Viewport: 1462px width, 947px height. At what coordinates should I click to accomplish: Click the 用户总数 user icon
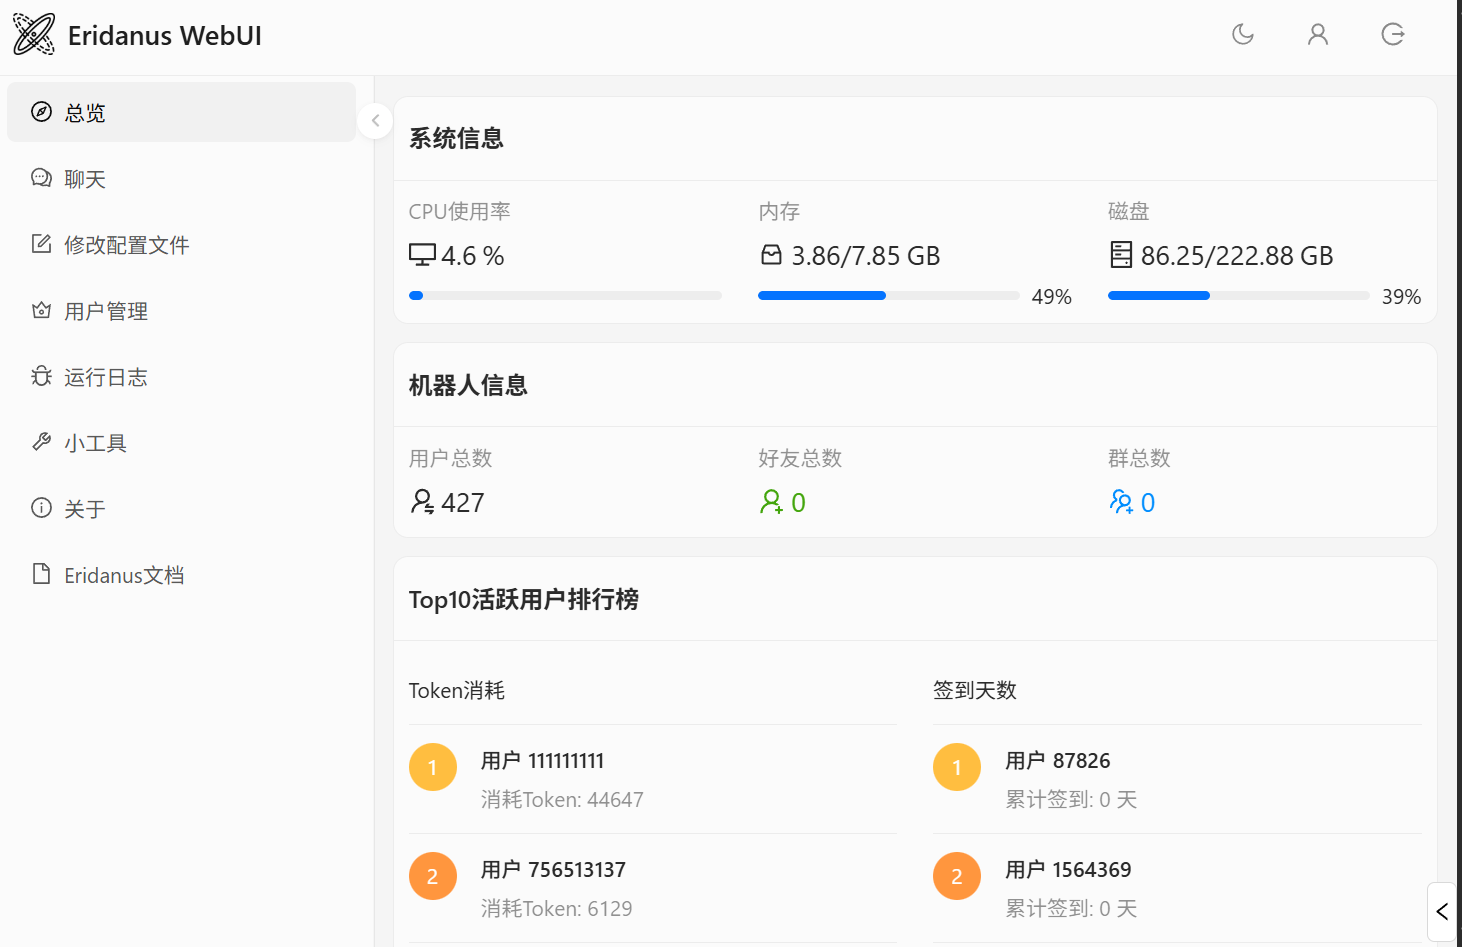pyautogui.click(x=422, y=502)
